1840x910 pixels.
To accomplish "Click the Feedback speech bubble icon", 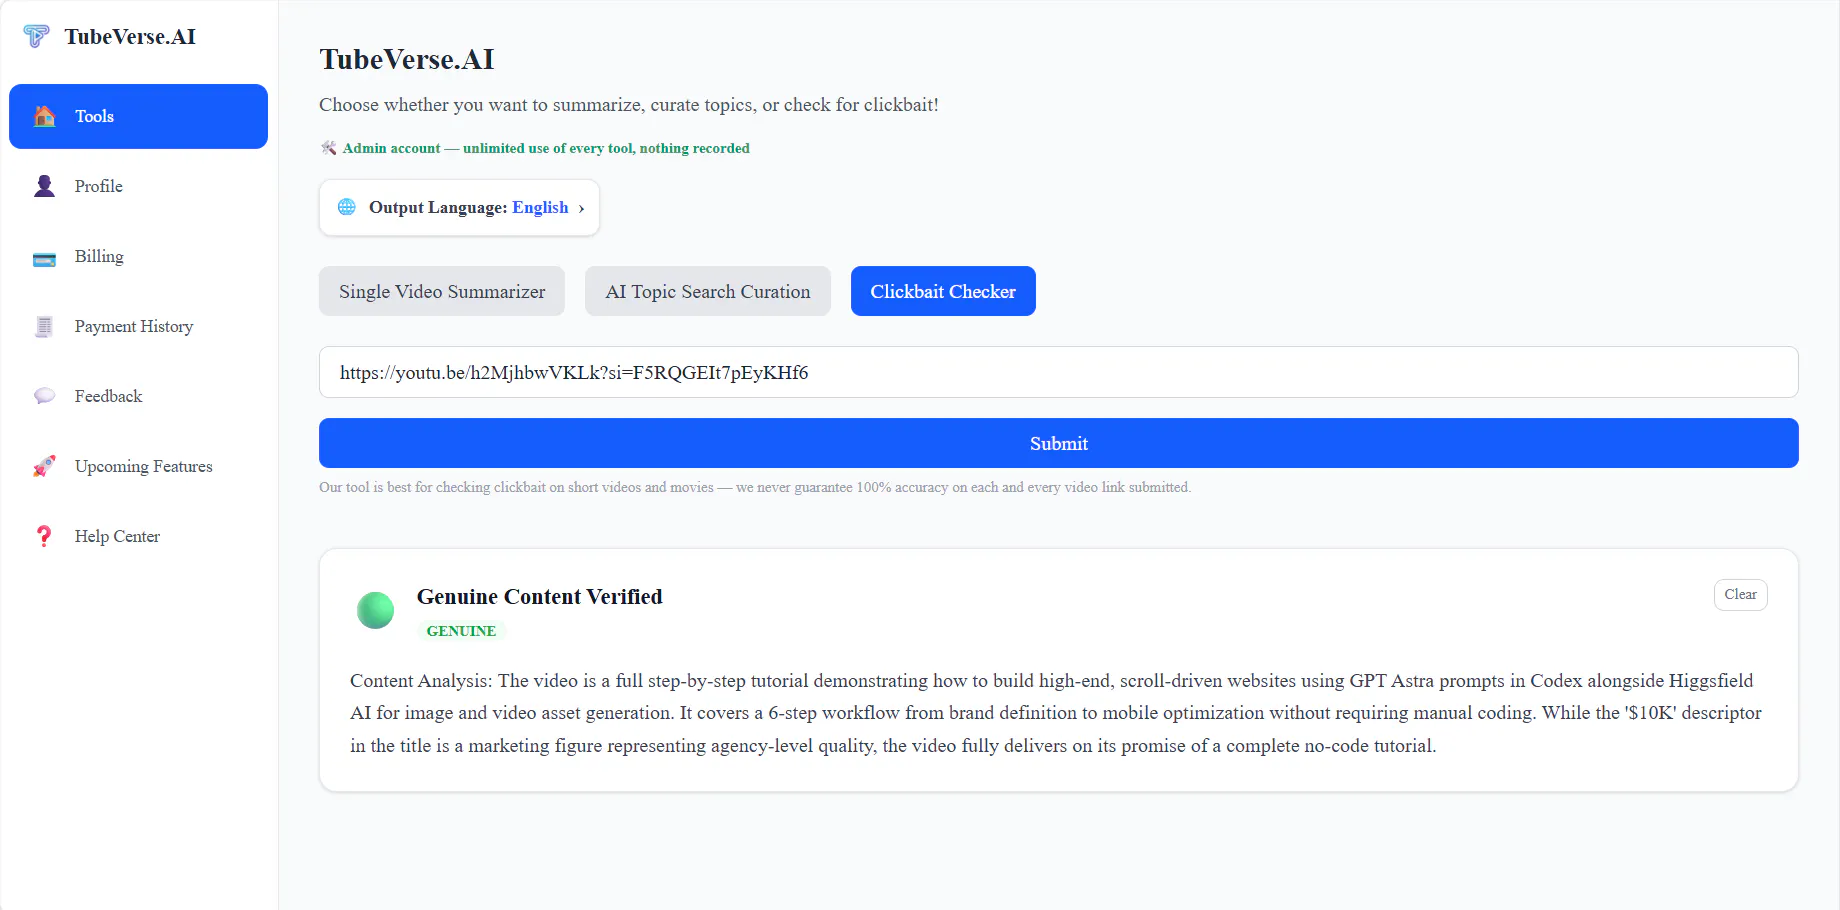I will tap(45, 396).
